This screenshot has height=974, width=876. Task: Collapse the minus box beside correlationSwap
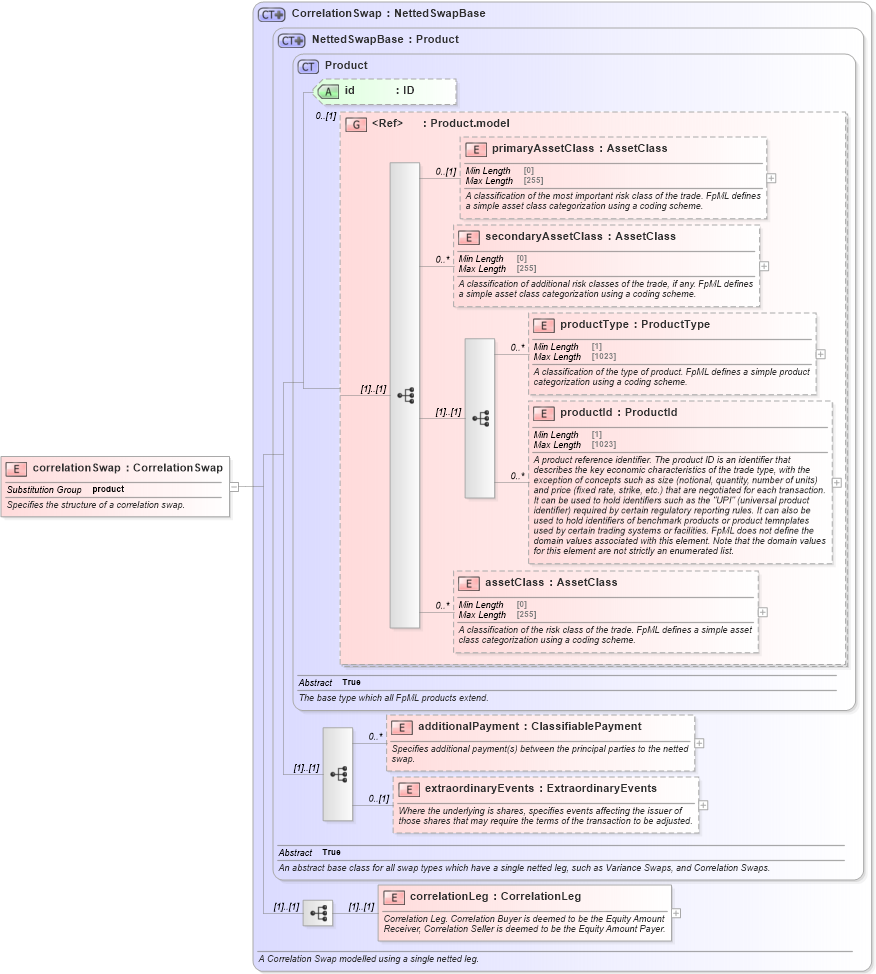coord(233,489)
